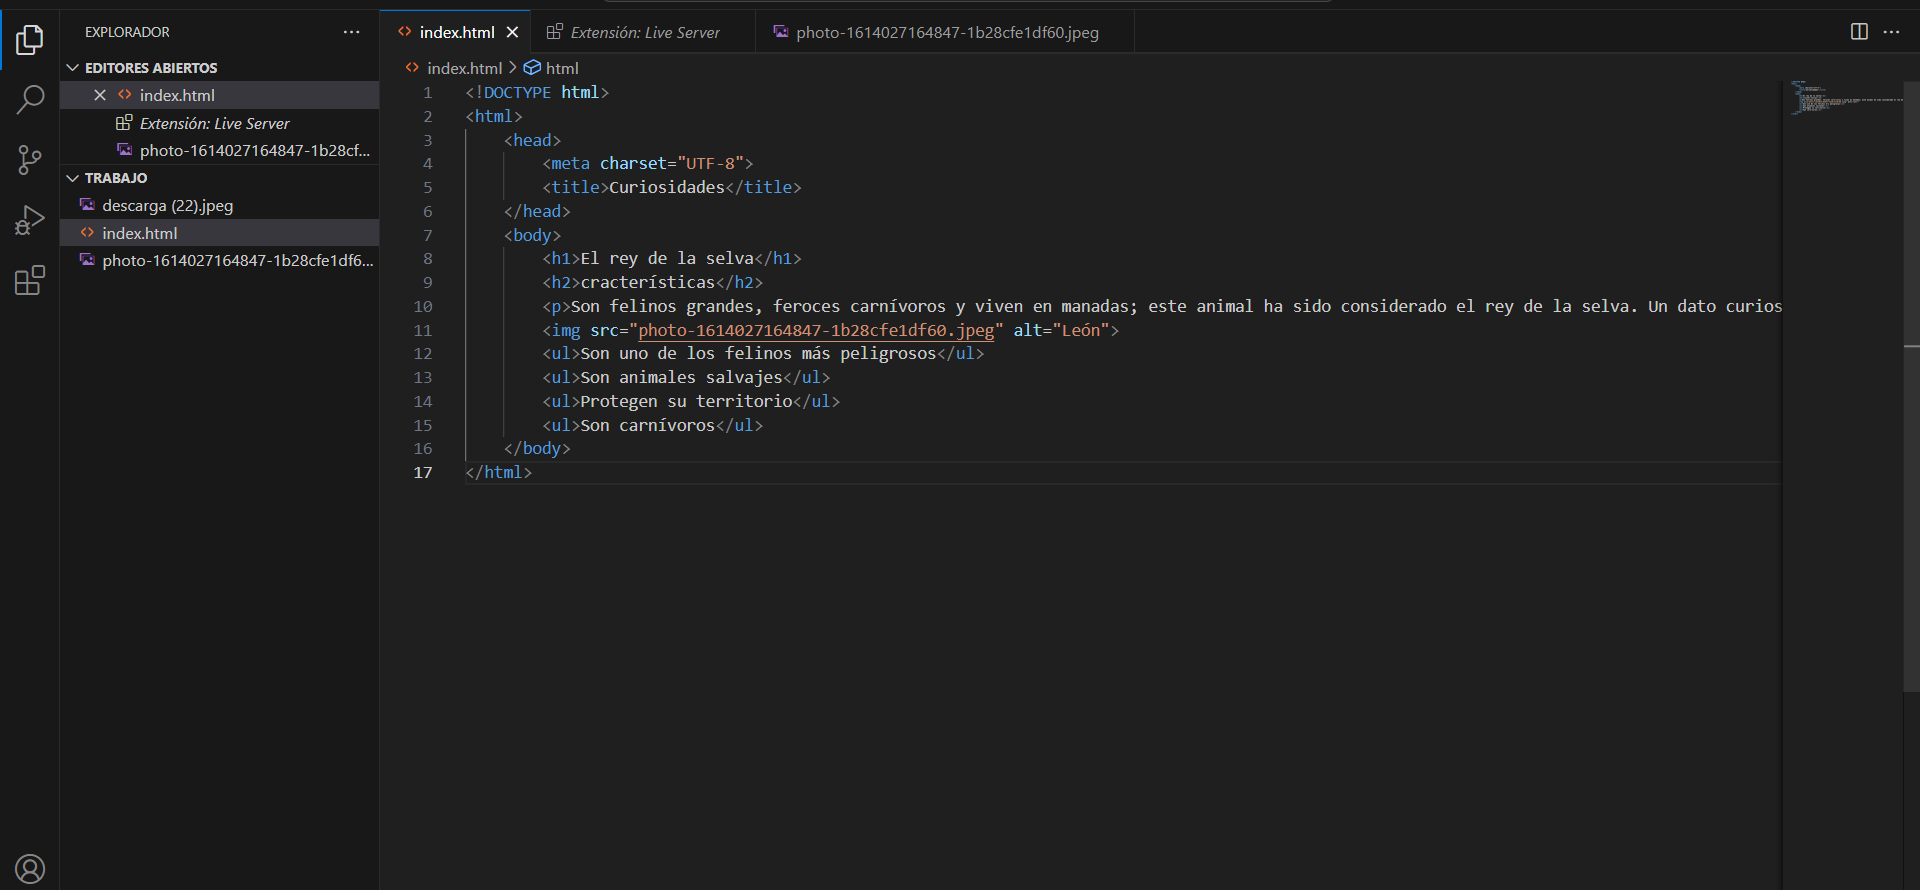Click the EXPLORADOR panel title

127,32
